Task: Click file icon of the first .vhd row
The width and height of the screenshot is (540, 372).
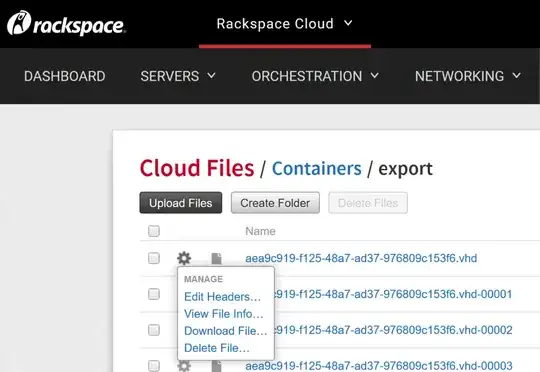Action: (x=216, y=258)
